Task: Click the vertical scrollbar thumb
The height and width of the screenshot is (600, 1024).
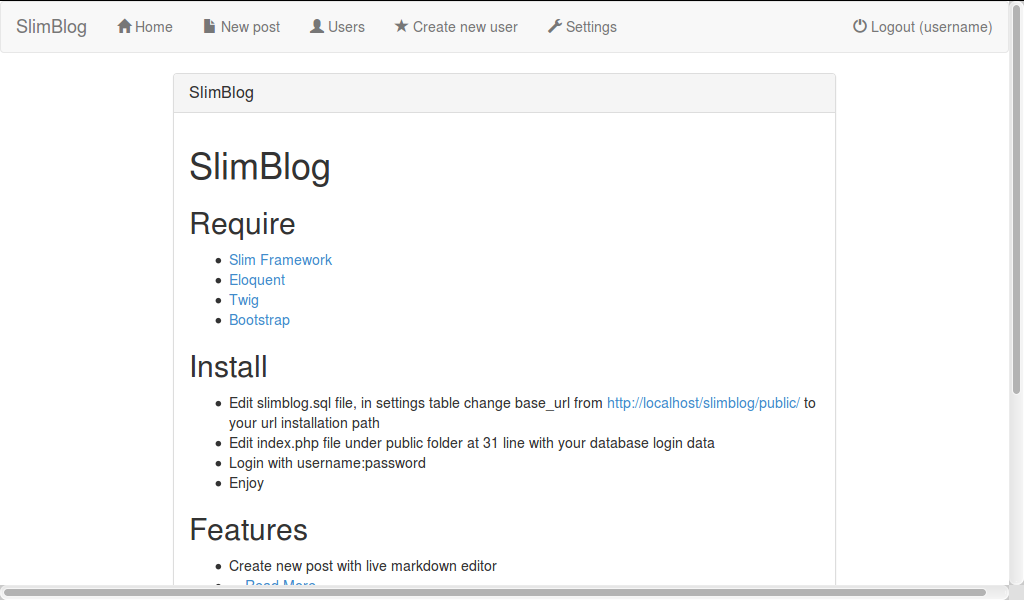Action: (x=1016, y=198)
